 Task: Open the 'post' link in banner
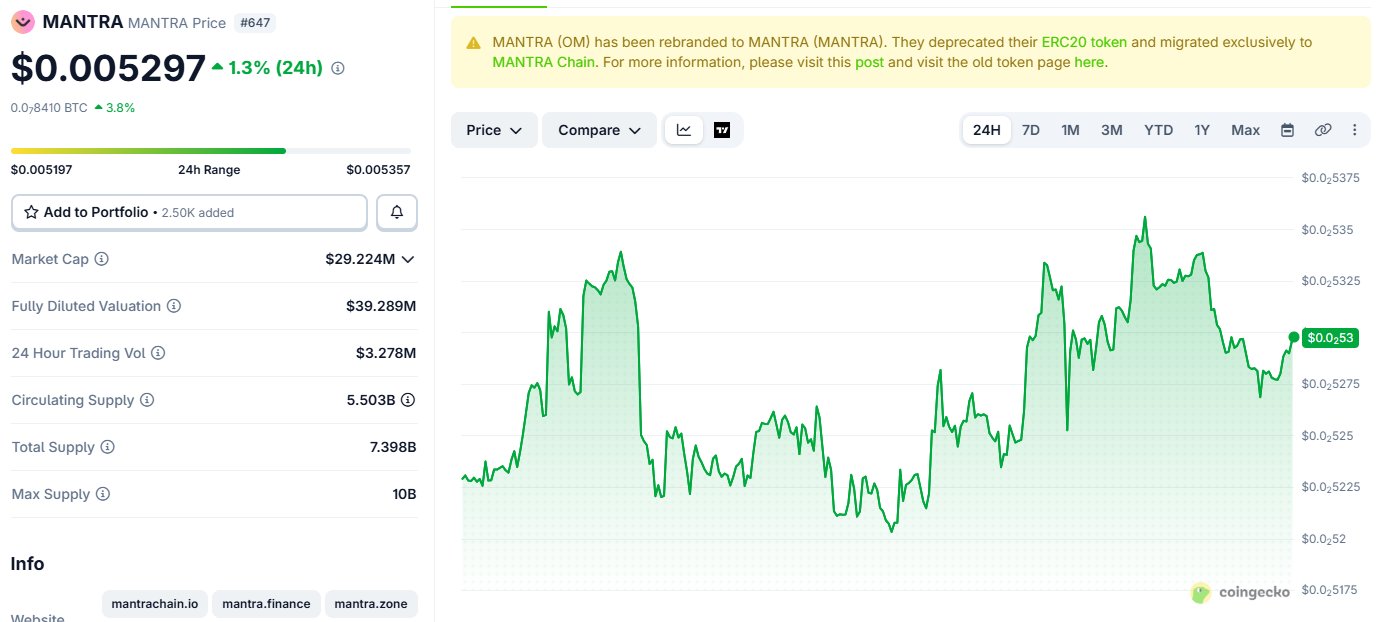coord(869,61)
